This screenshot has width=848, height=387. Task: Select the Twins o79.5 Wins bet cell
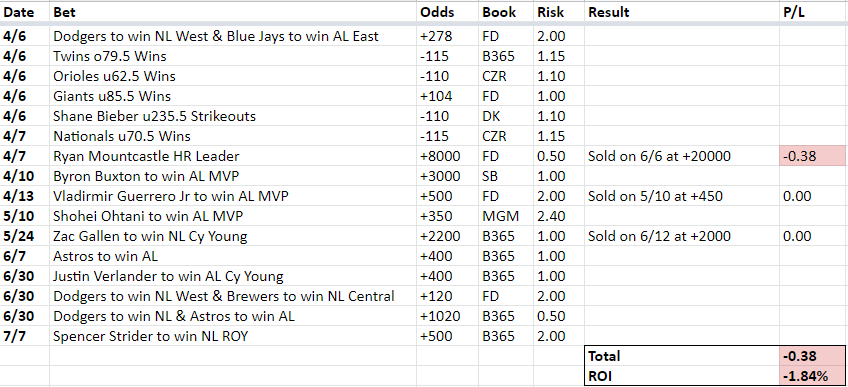coord(233,56)
